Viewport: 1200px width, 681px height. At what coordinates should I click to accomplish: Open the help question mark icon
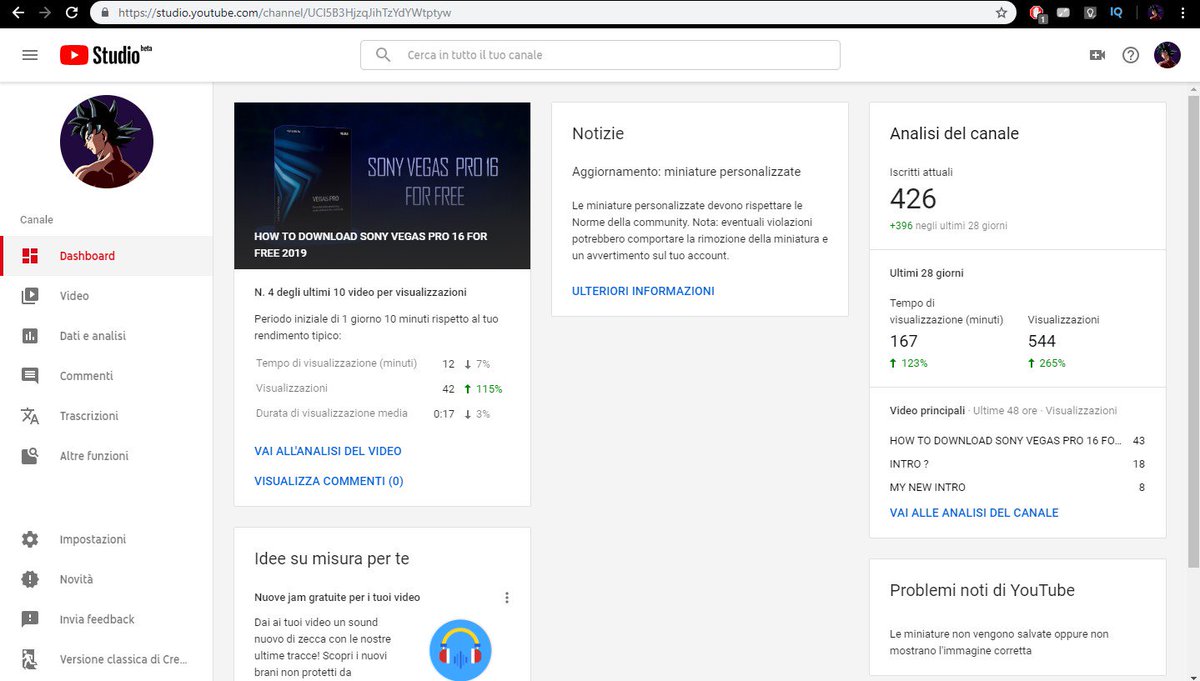click(x=1131, y=55)
